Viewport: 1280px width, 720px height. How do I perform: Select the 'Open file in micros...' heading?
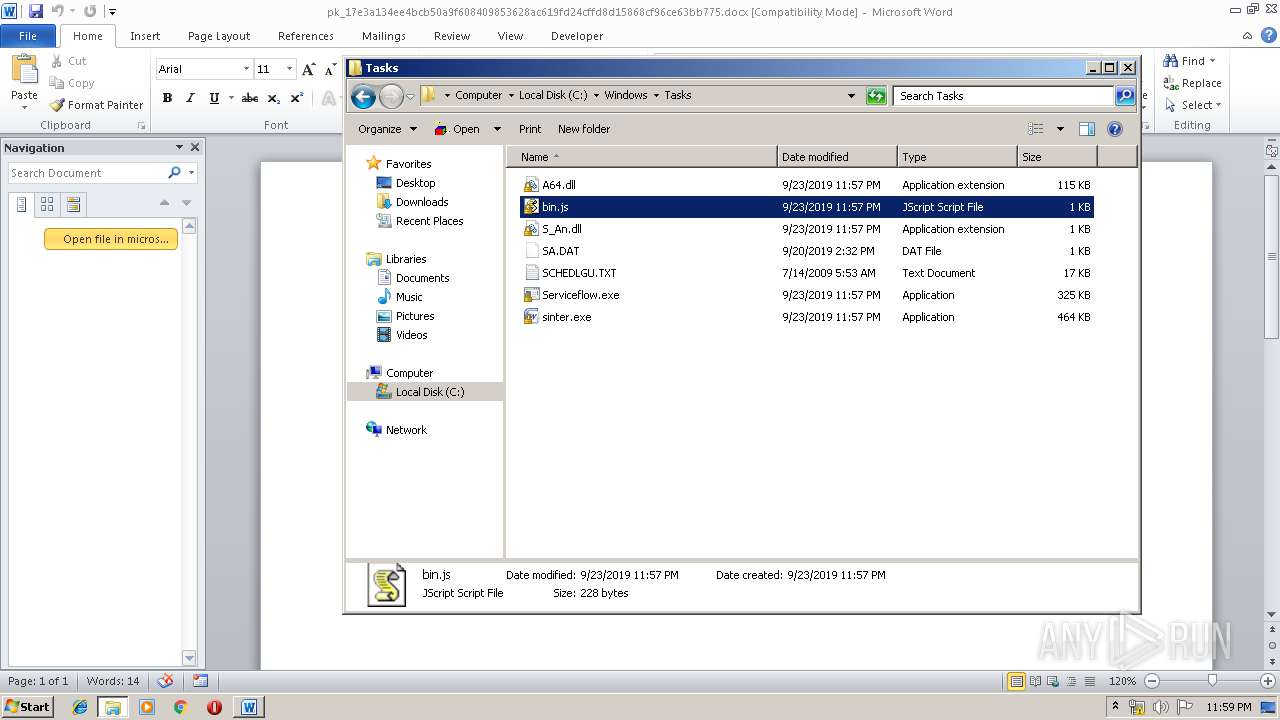(111, 239)
